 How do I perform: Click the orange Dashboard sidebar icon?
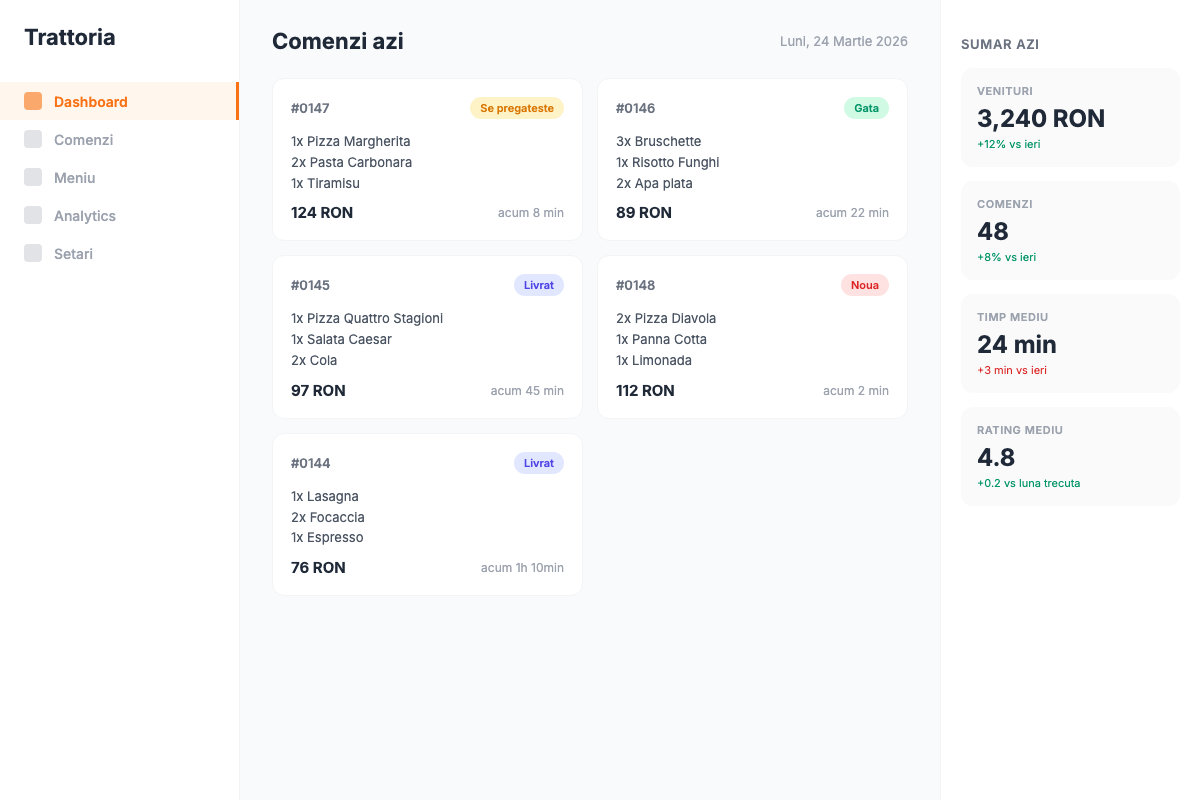(x=33, y=101)
